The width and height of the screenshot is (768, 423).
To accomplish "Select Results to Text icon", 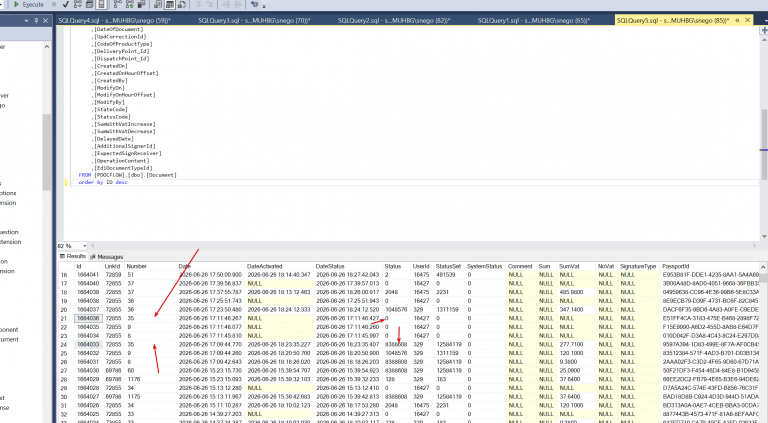I will tap(158, 4).
